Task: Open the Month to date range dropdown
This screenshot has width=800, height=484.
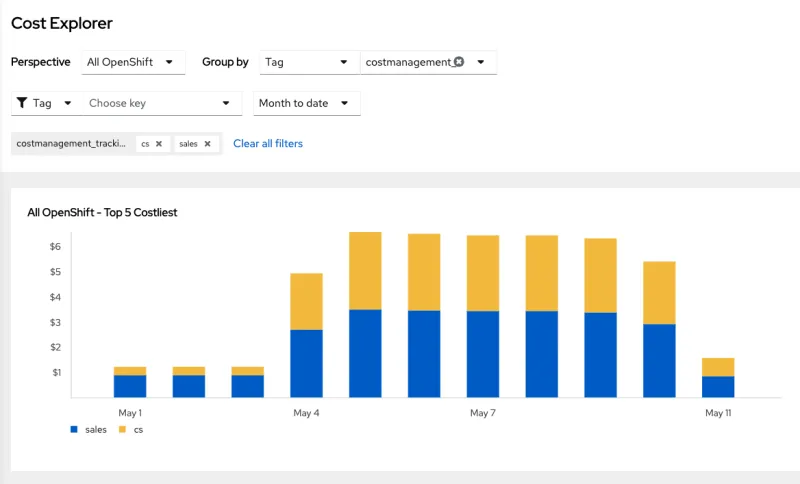Action: [x=305, y=103]
